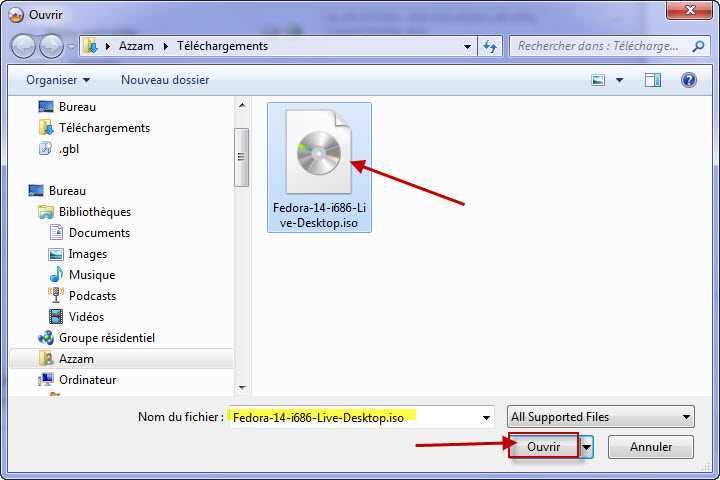Select Téléchargements in the navigation pane

(104, 128)
